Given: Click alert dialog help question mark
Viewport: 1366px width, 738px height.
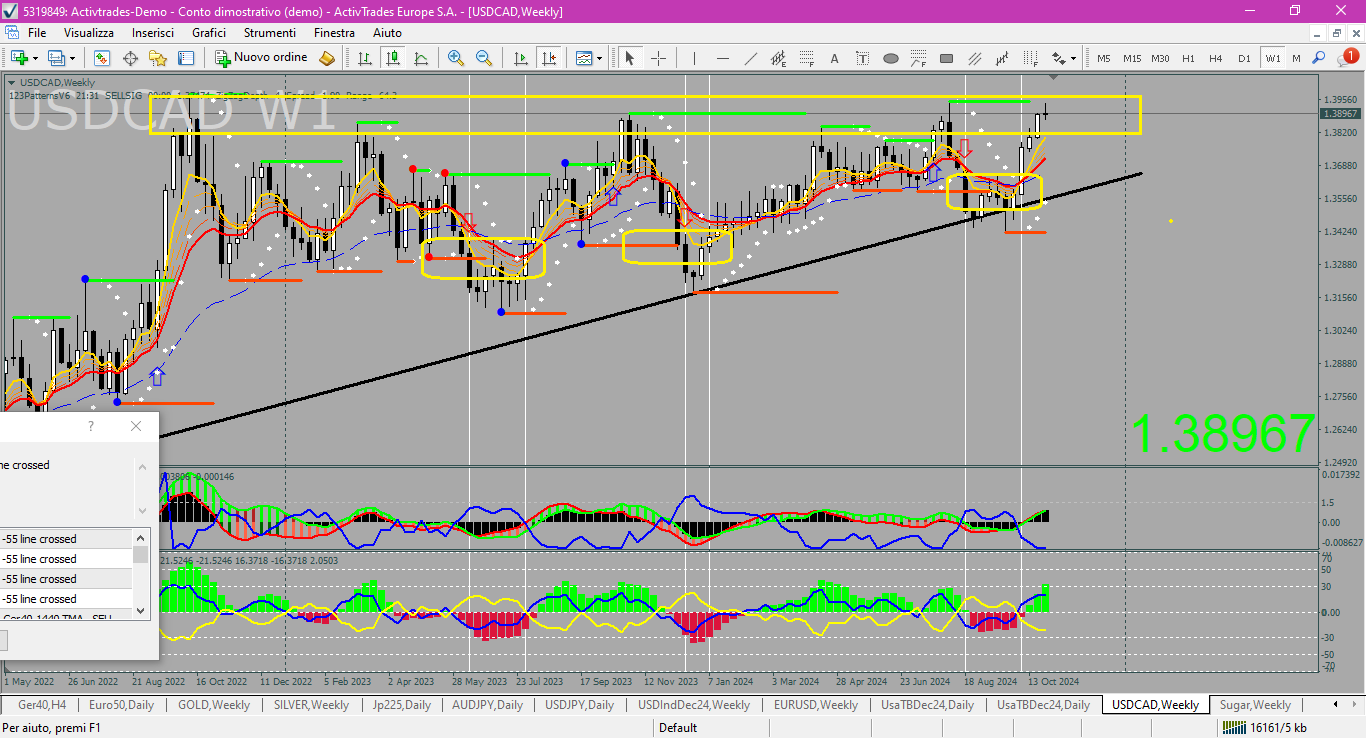Looking at the screenshot, I should click(91, 426).
